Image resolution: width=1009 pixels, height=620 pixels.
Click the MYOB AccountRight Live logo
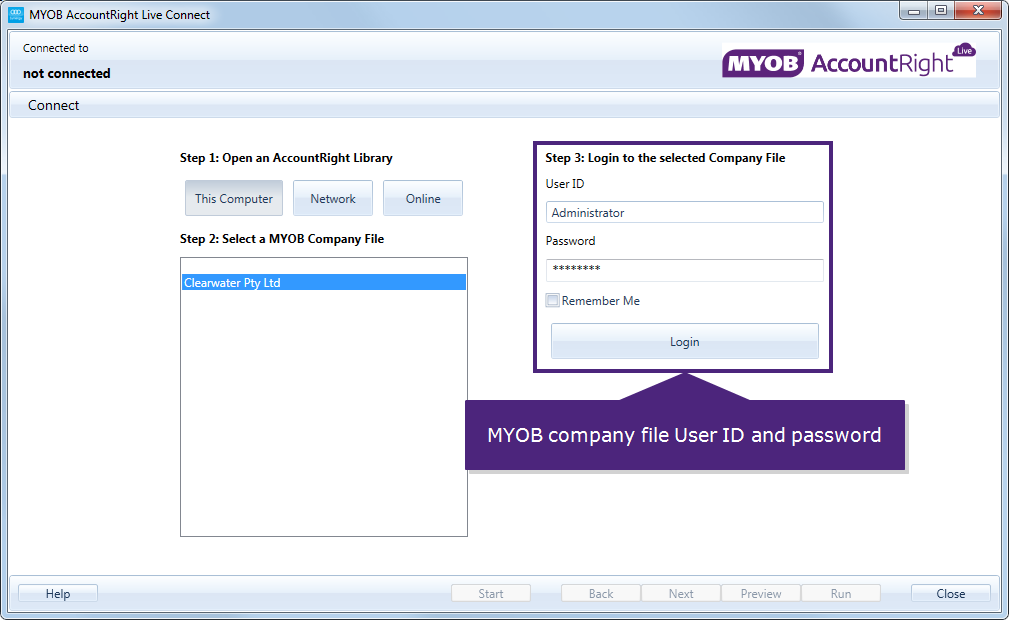click(848, 60)
